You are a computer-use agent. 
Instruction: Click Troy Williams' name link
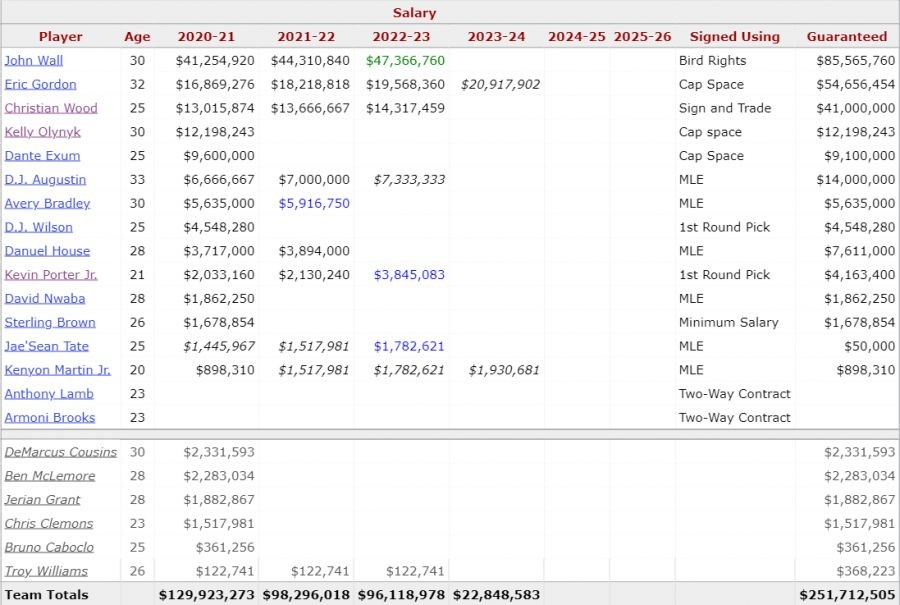[x=46, y=571]
